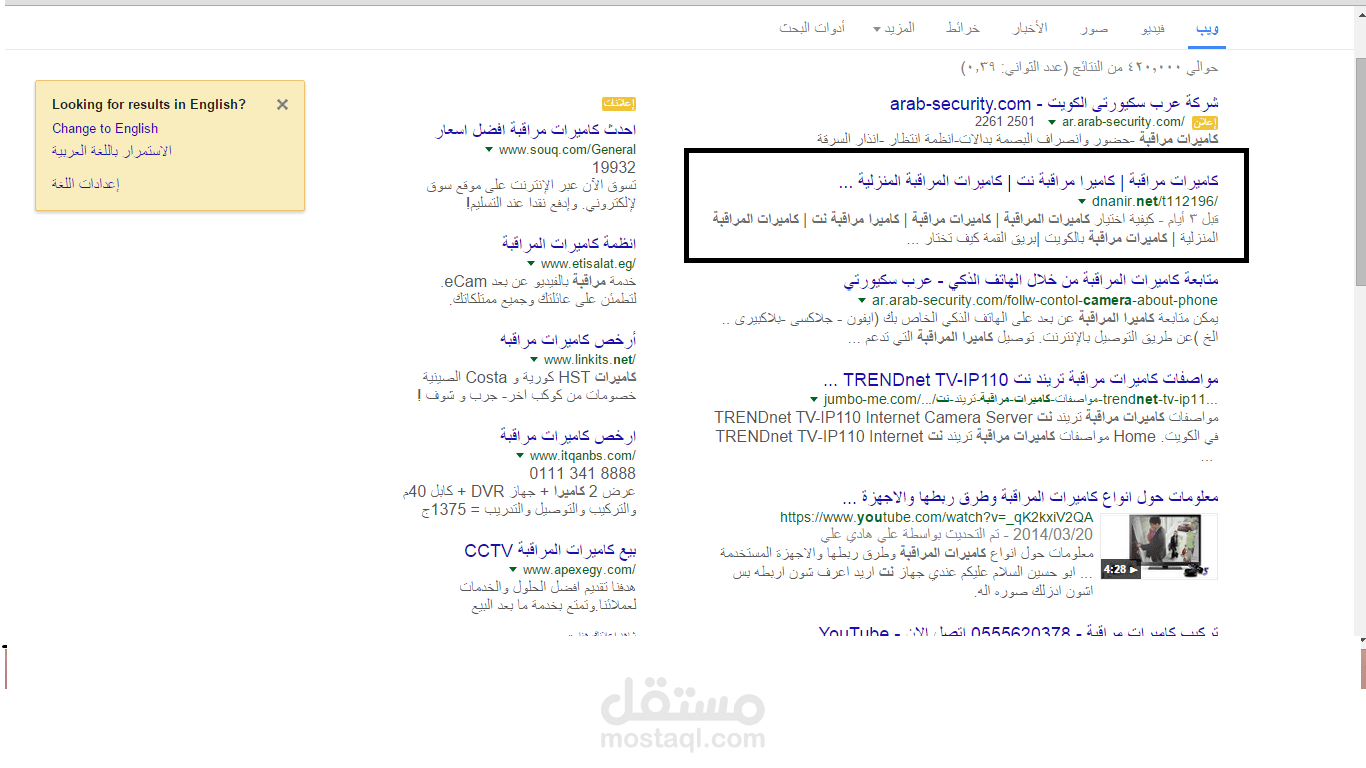Open dnanir.net result title about كاميرات مراقبة
This screenshot has height=768, width=1366.
coord(1029,182)
